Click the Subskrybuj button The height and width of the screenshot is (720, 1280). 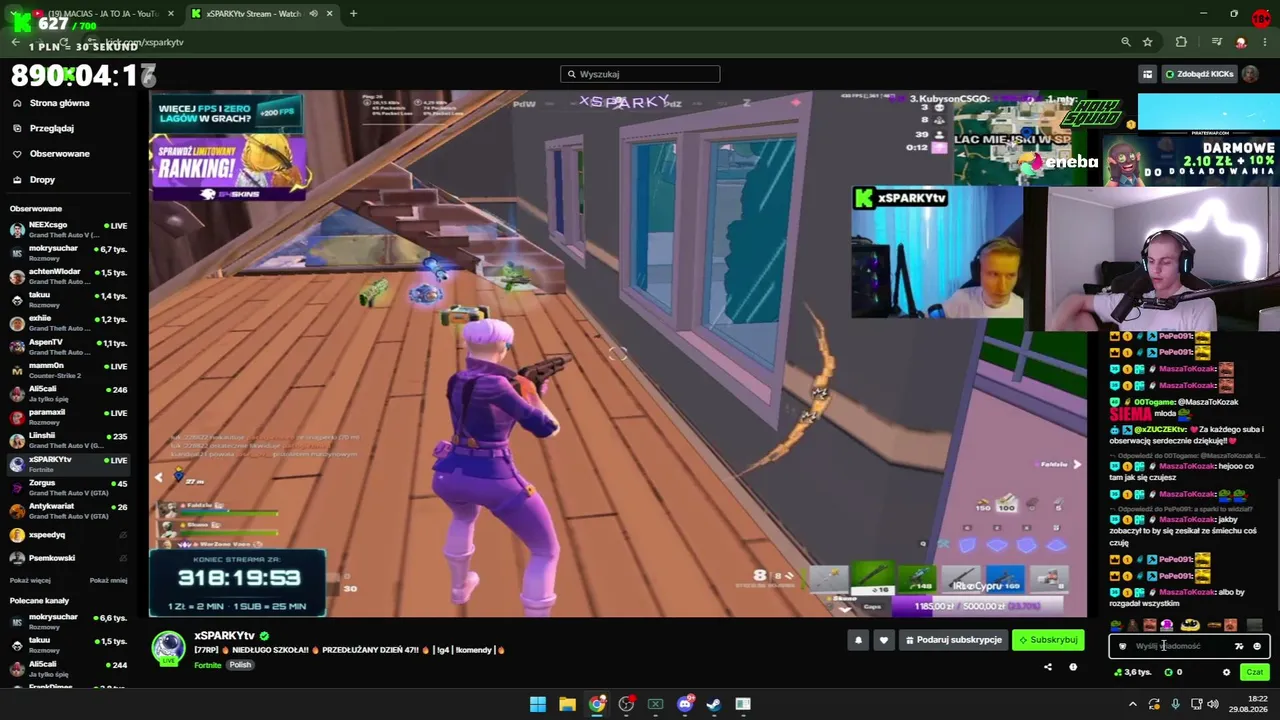1048,640
